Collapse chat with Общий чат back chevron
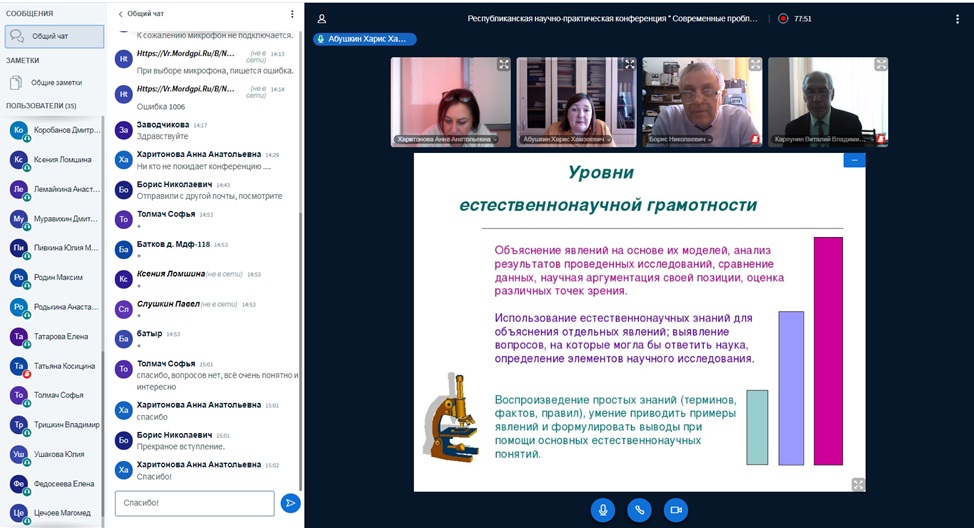This screenshot has width=974, height=528. (121, 14)
